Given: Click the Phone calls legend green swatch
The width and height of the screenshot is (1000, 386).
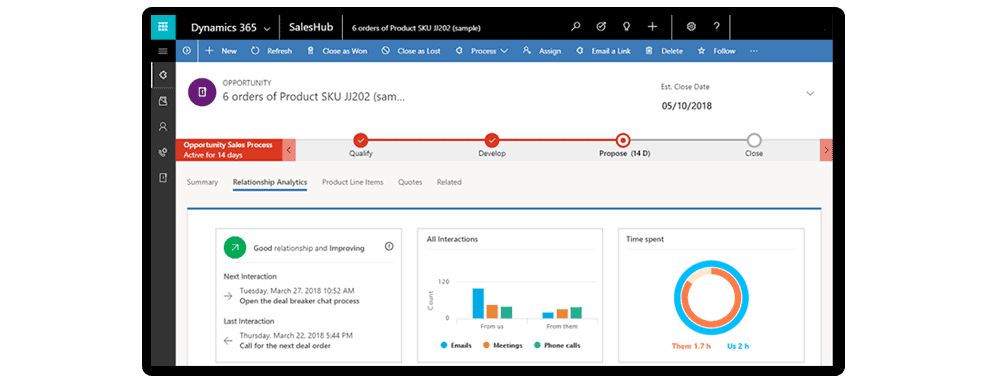Looking at the screenshot, I should [537, 345].
